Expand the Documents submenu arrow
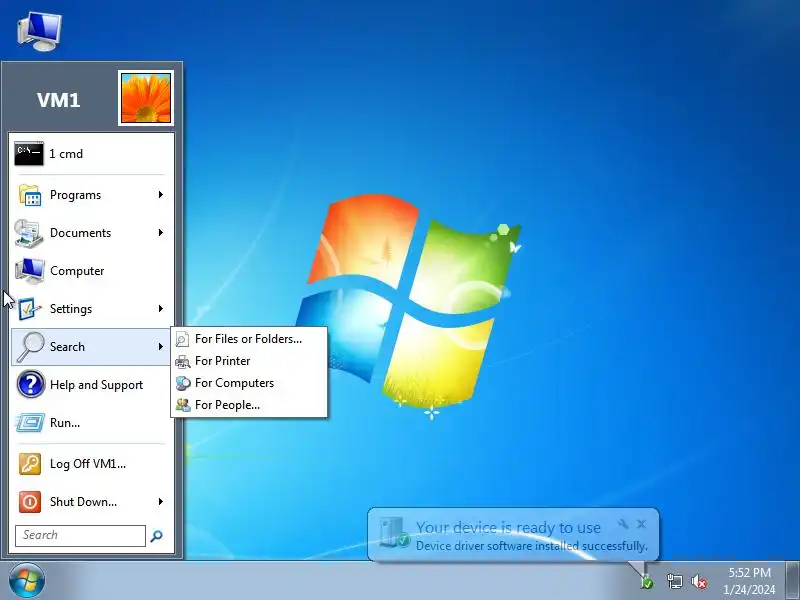 point(161,233)
